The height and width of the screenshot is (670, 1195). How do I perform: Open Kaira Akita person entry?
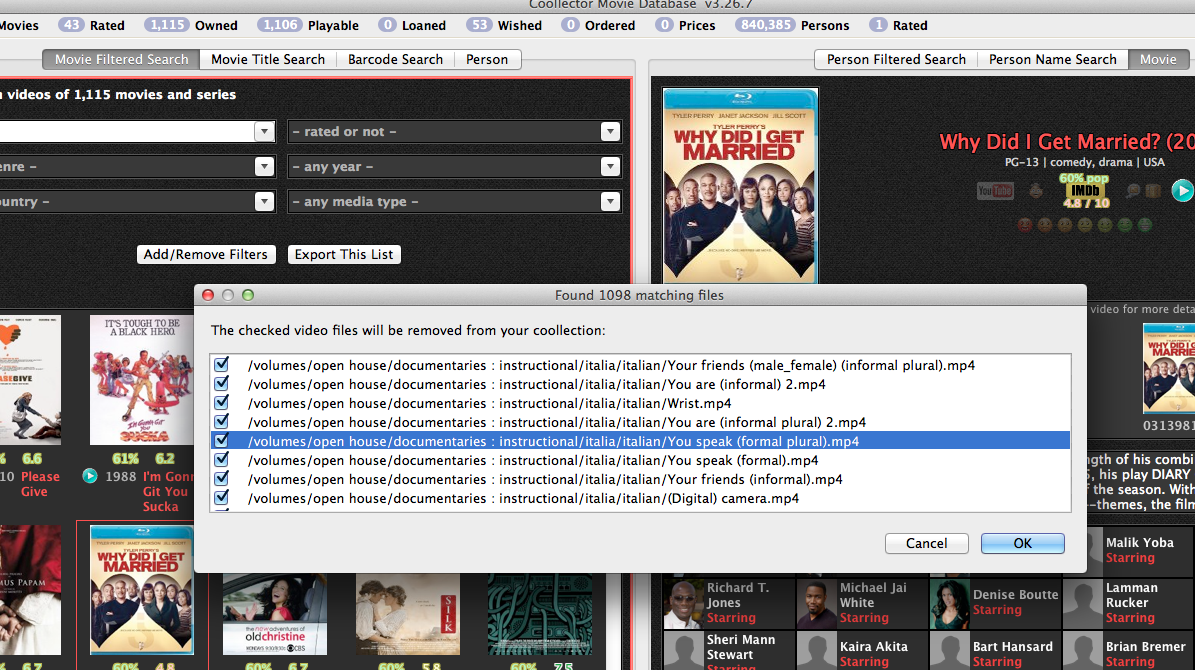click(x=863, y=651)
